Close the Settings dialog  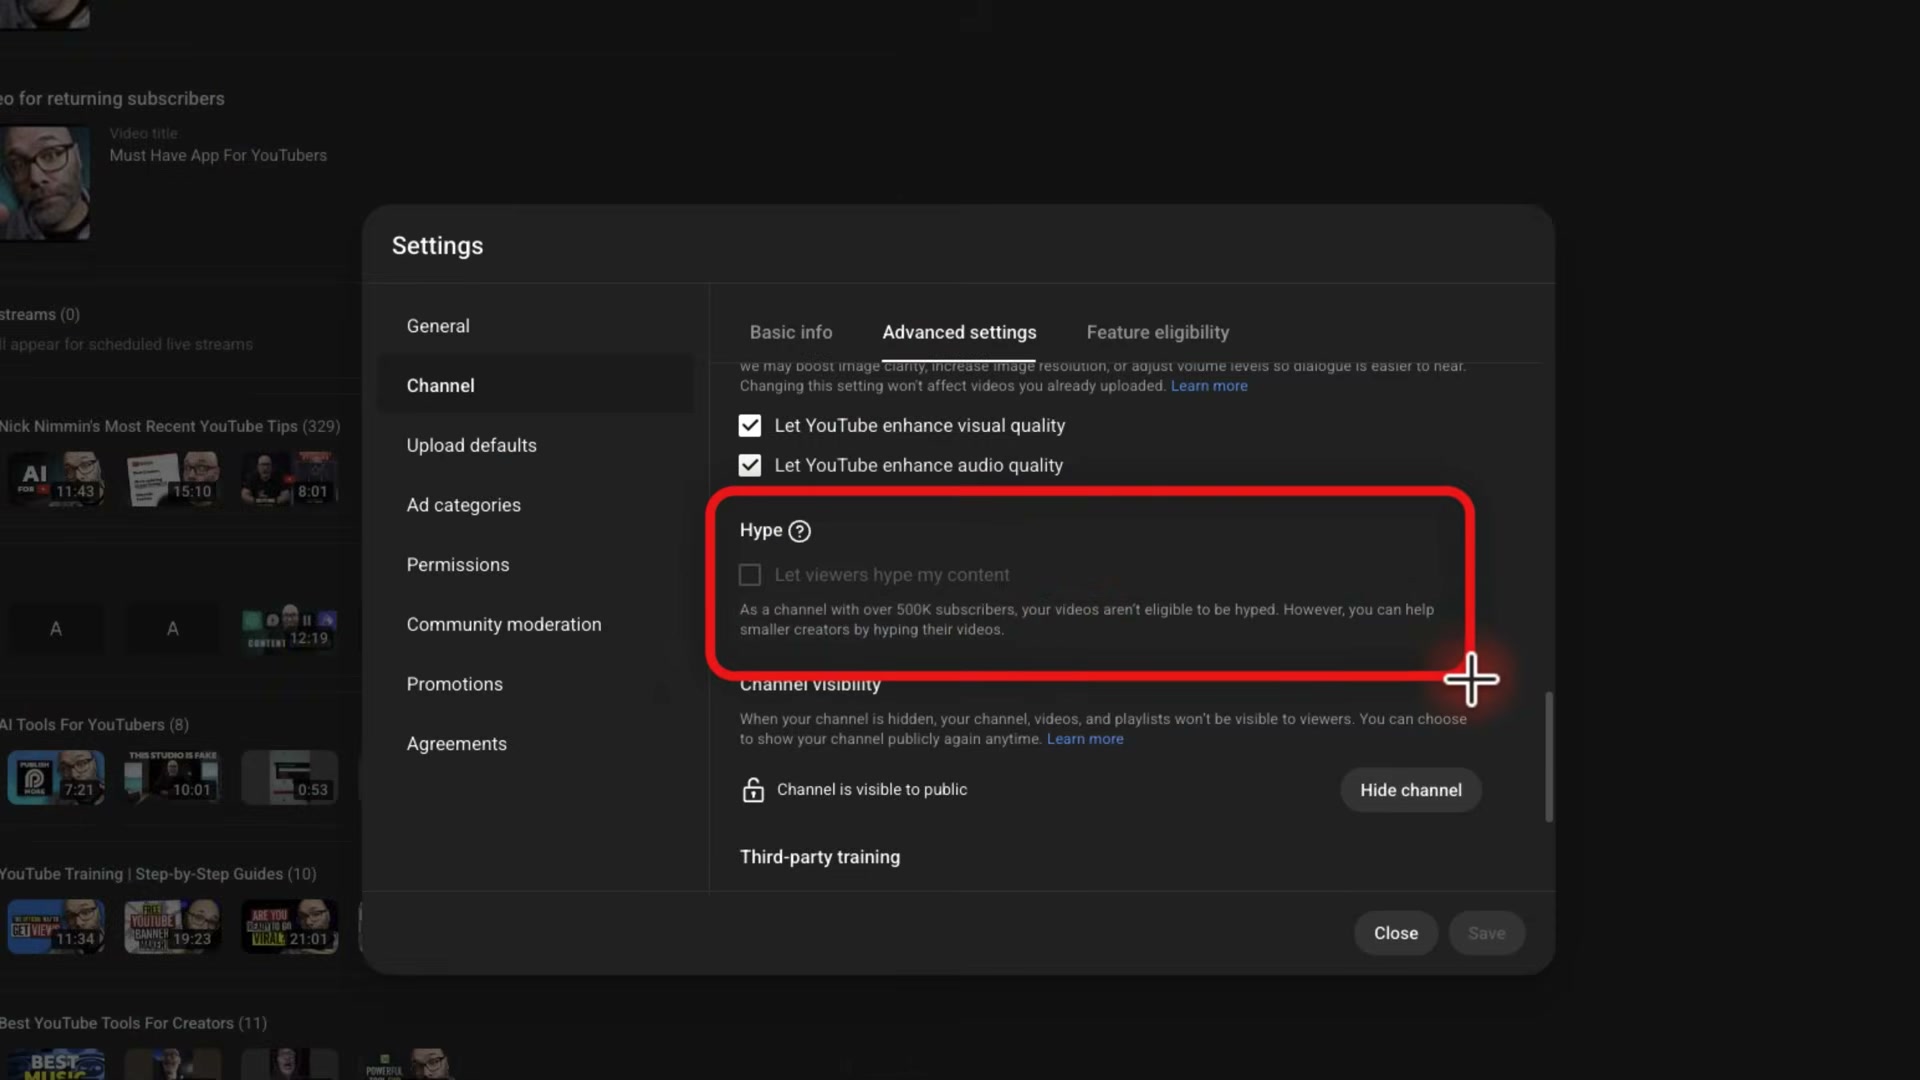(1396, 933)
